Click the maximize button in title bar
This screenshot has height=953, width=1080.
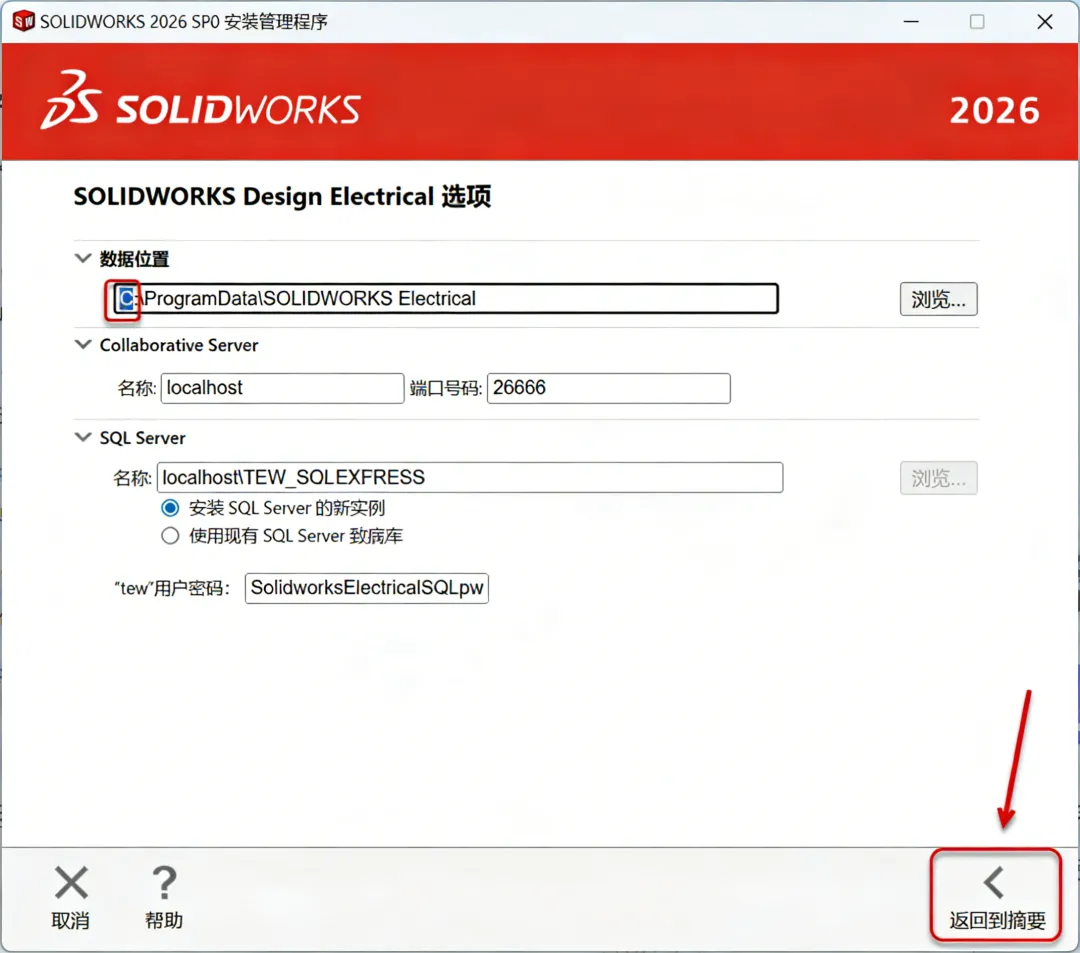[x=977, y=21]
